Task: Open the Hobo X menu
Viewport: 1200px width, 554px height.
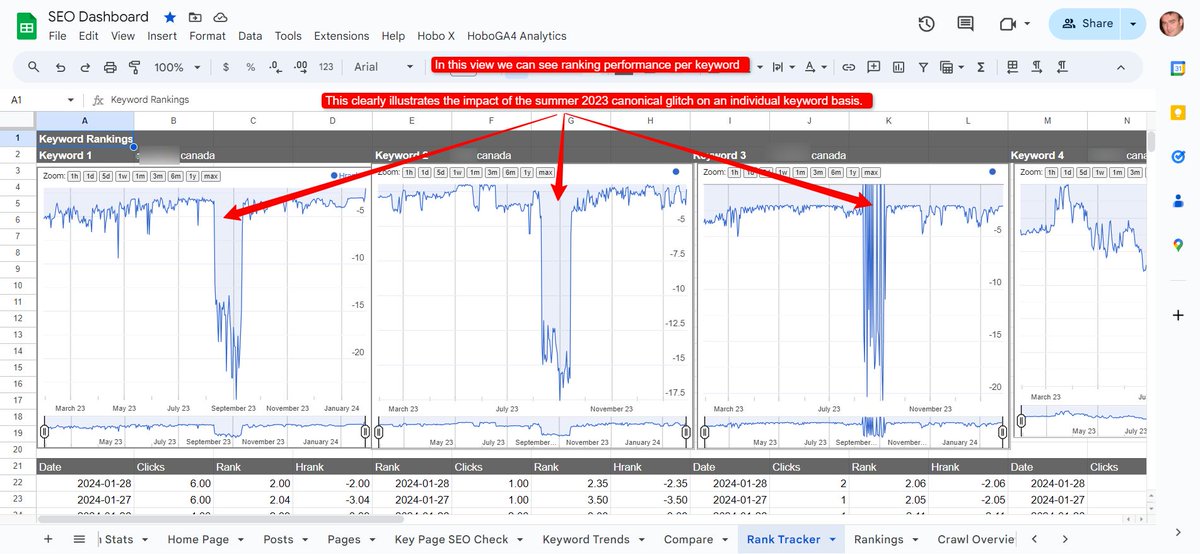Action: [436, 36]
